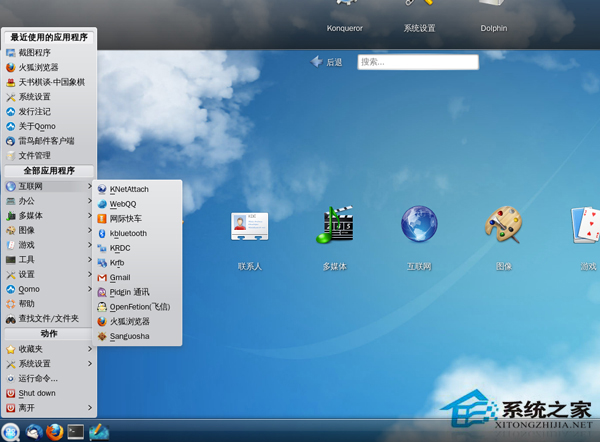This screenshot has width=600, height=442.
Task: Launch Gmail from the Internet submenu
Action: click(119, 277)
